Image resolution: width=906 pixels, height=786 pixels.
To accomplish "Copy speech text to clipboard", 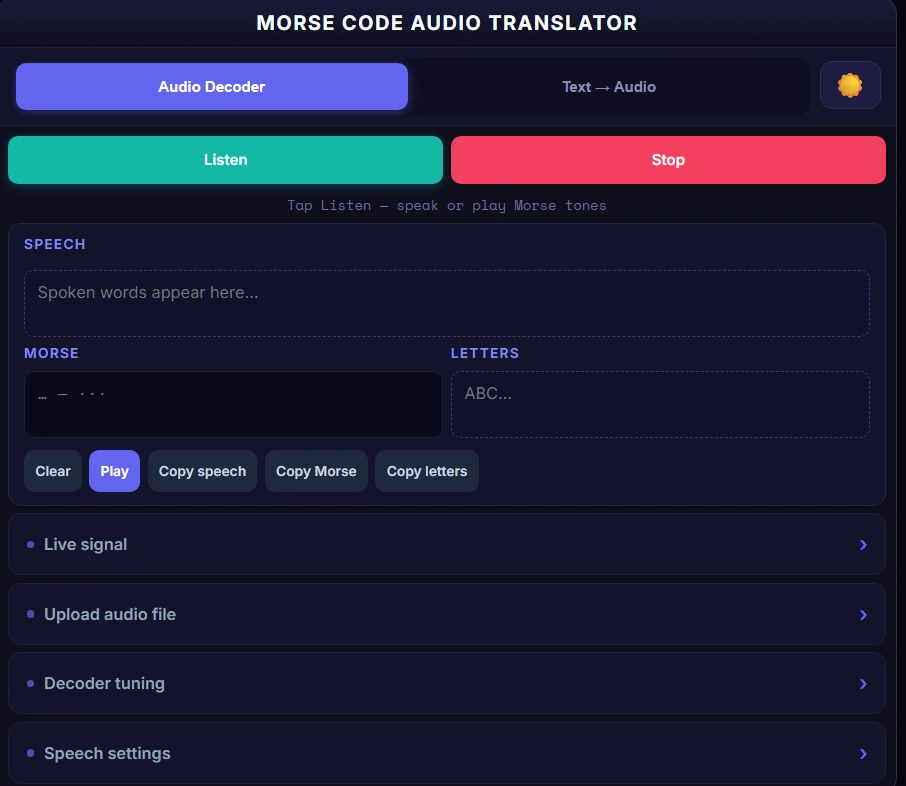I will point(202,471).
